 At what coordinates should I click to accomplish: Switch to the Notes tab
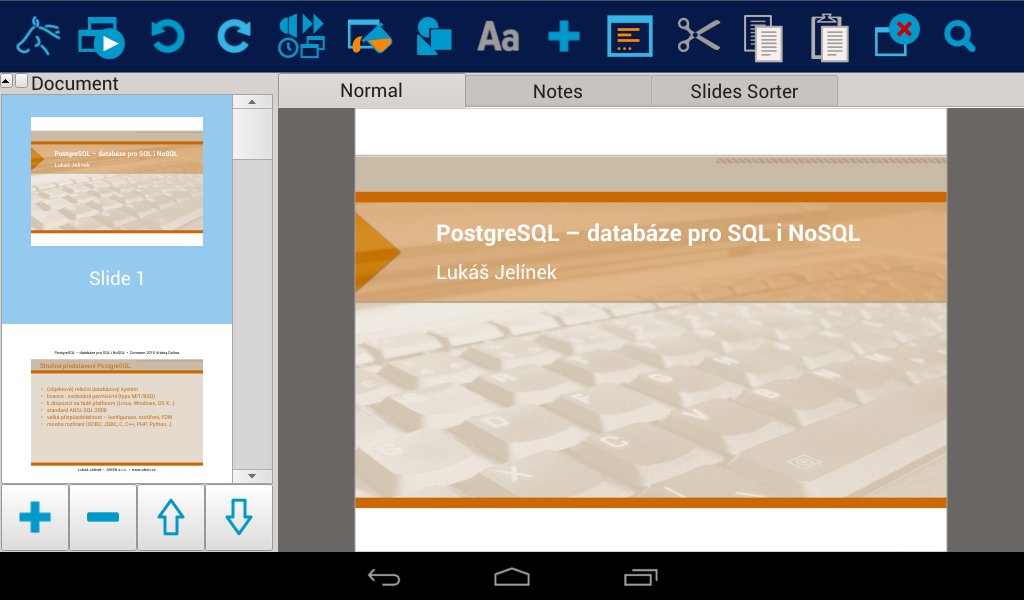pos(558,91)
